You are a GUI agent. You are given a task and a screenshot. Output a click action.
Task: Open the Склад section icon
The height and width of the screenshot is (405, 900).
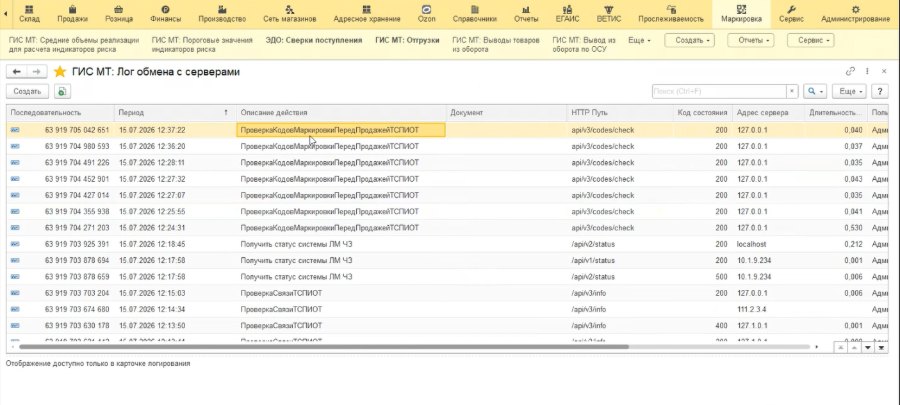coord(29,9)
